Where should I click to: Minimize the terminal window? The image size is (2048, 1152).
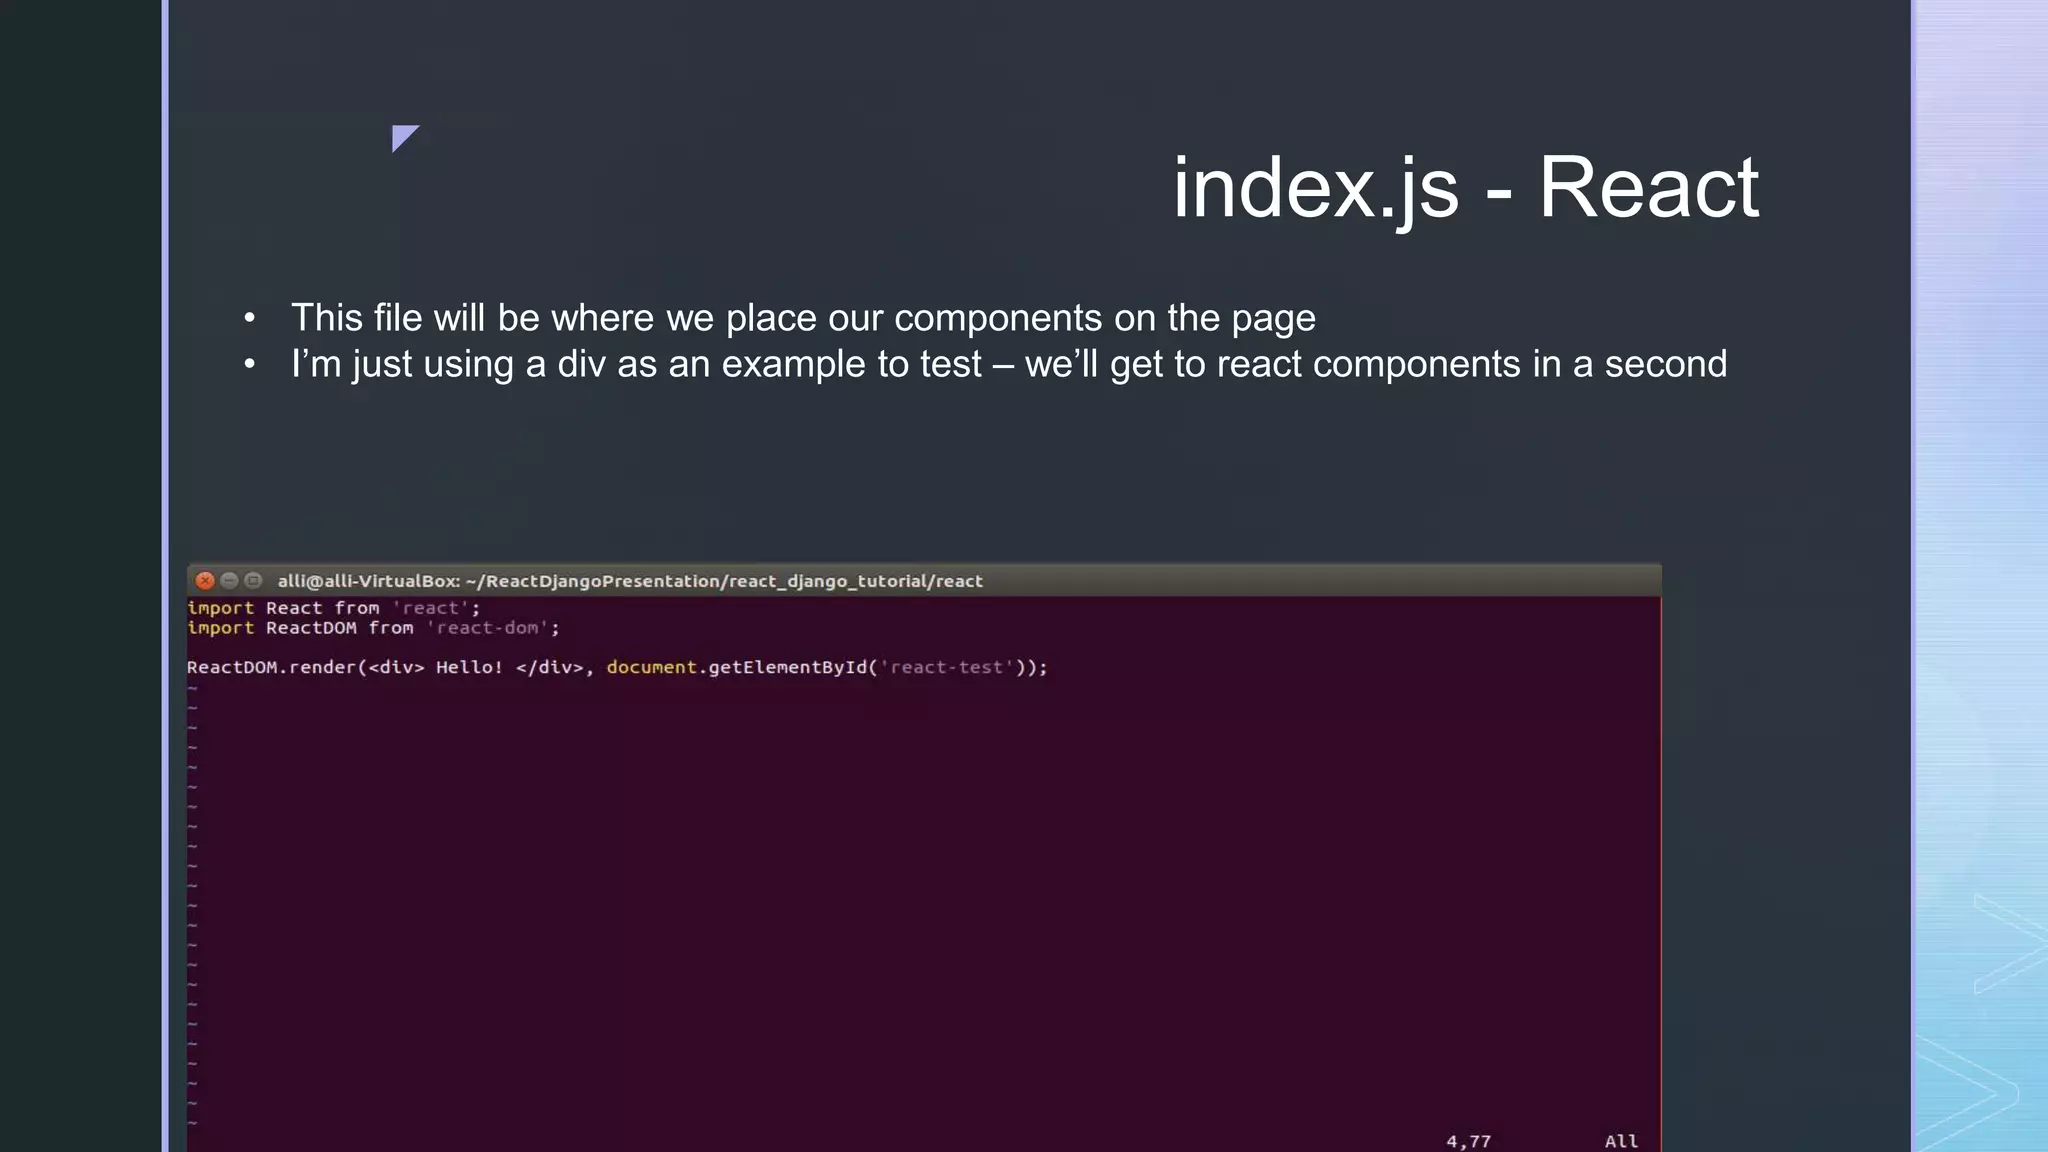pos(229,581)
